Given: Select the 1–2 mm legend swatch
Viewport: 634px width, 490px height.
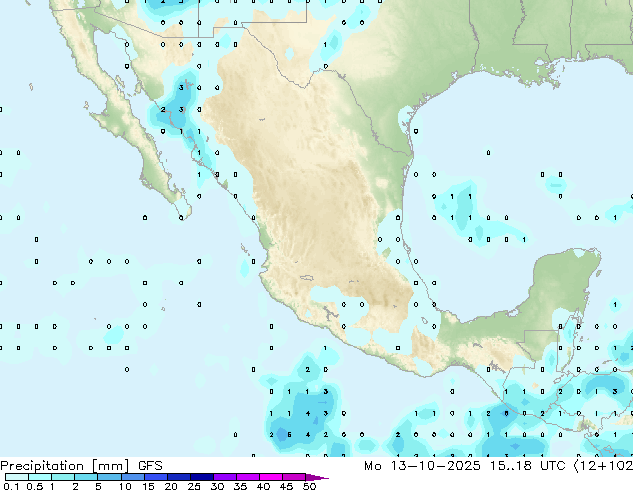Looking at the screenshot, I should pos(63,477).
